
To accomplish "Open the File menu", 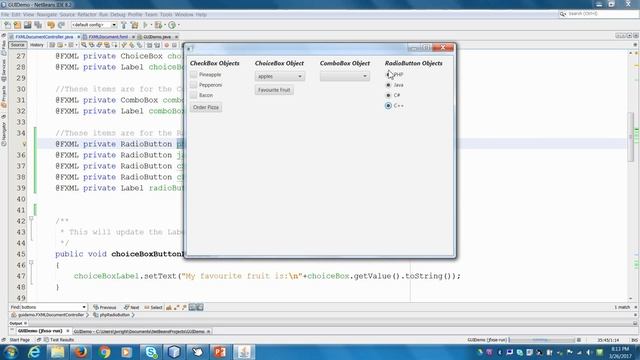I will 4,15.
